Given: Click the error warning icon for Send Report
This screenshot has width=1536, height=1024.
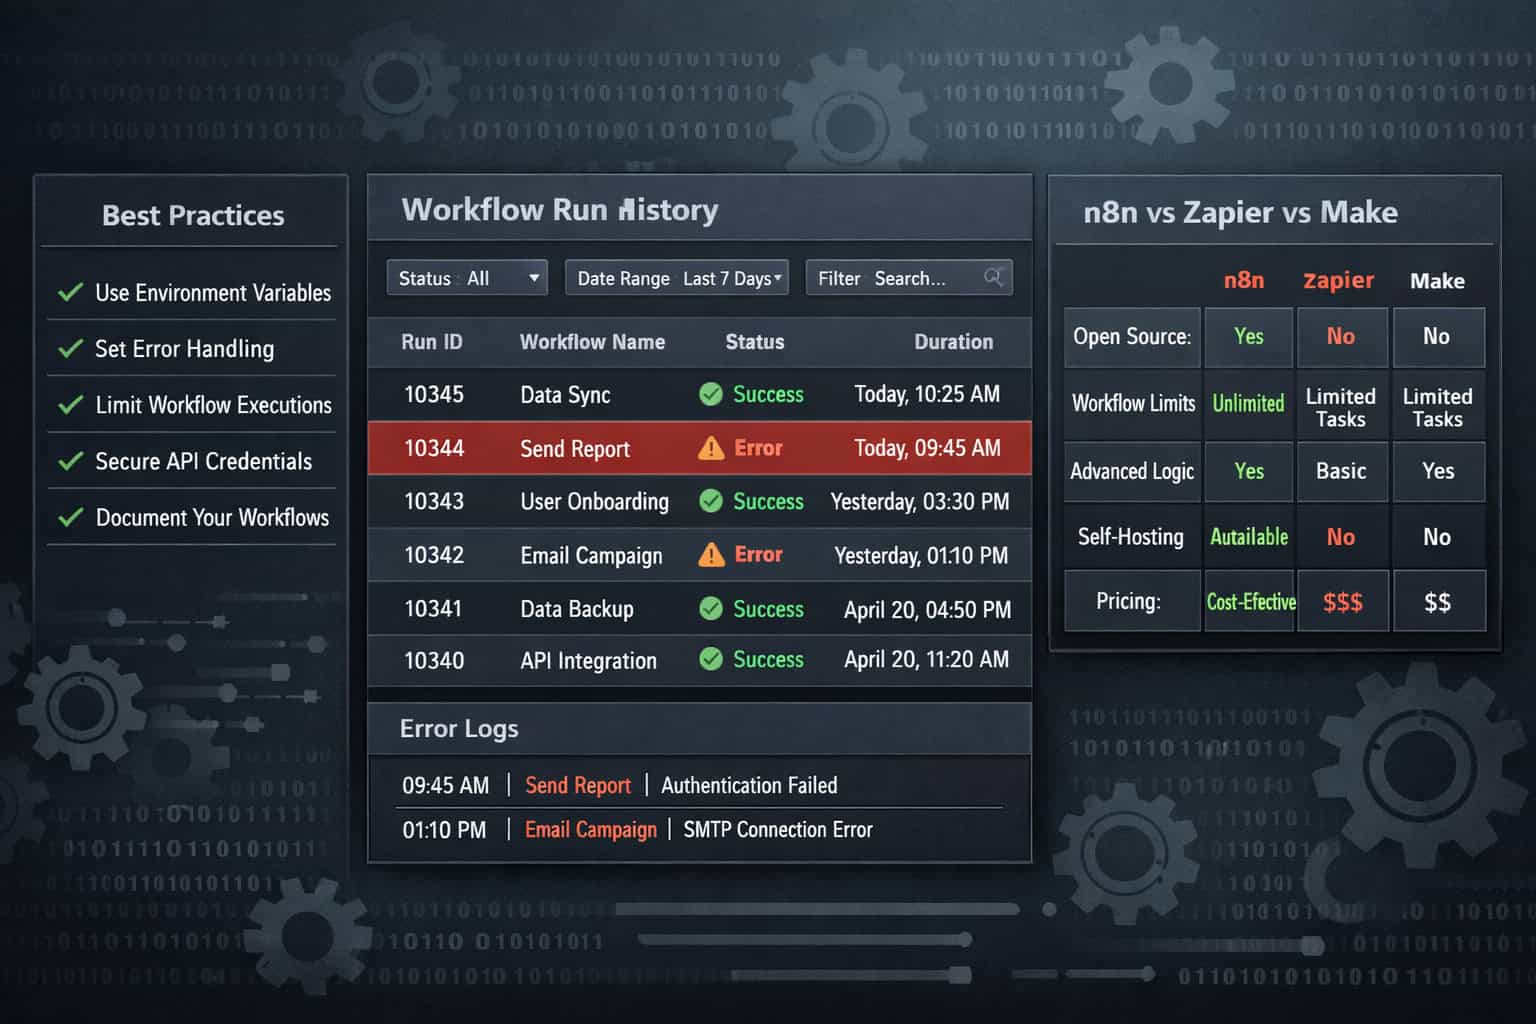Looking at the screenshot, I should [711, 448].
